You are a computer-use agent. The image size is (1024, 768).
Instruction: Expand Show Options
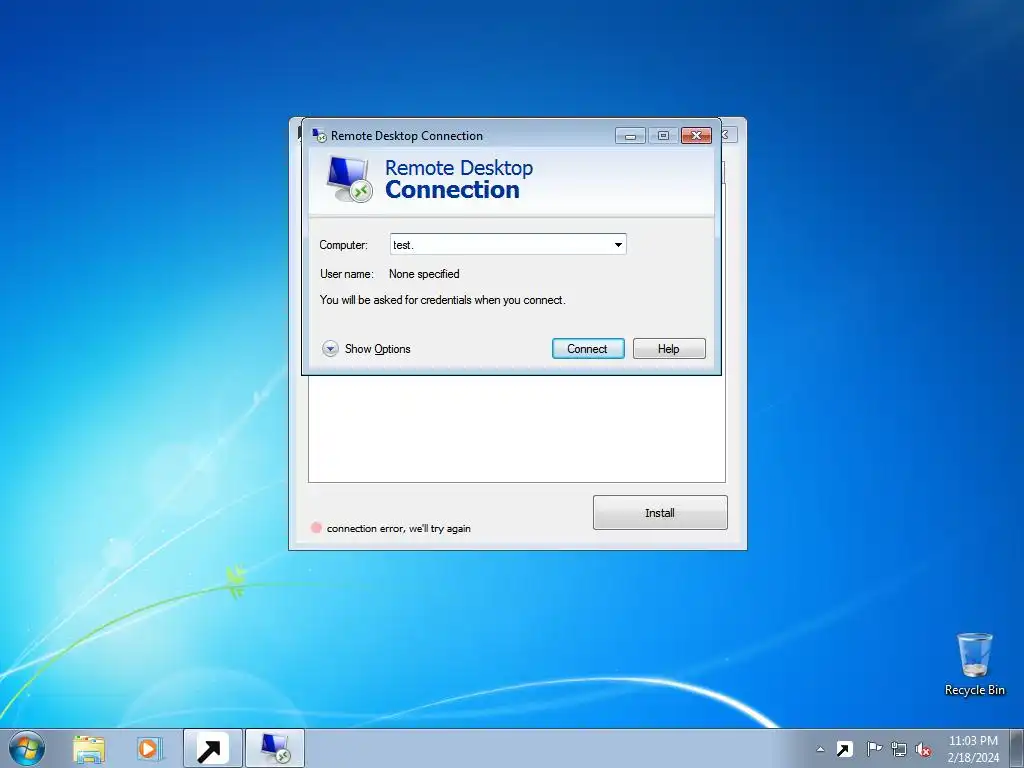(x=366, y=349)
